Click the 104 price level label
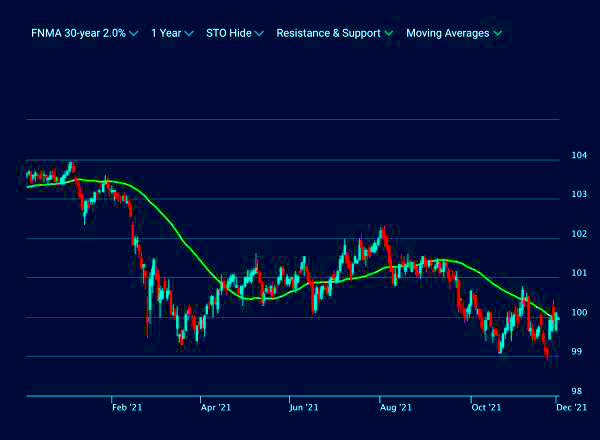 (578, 155)
